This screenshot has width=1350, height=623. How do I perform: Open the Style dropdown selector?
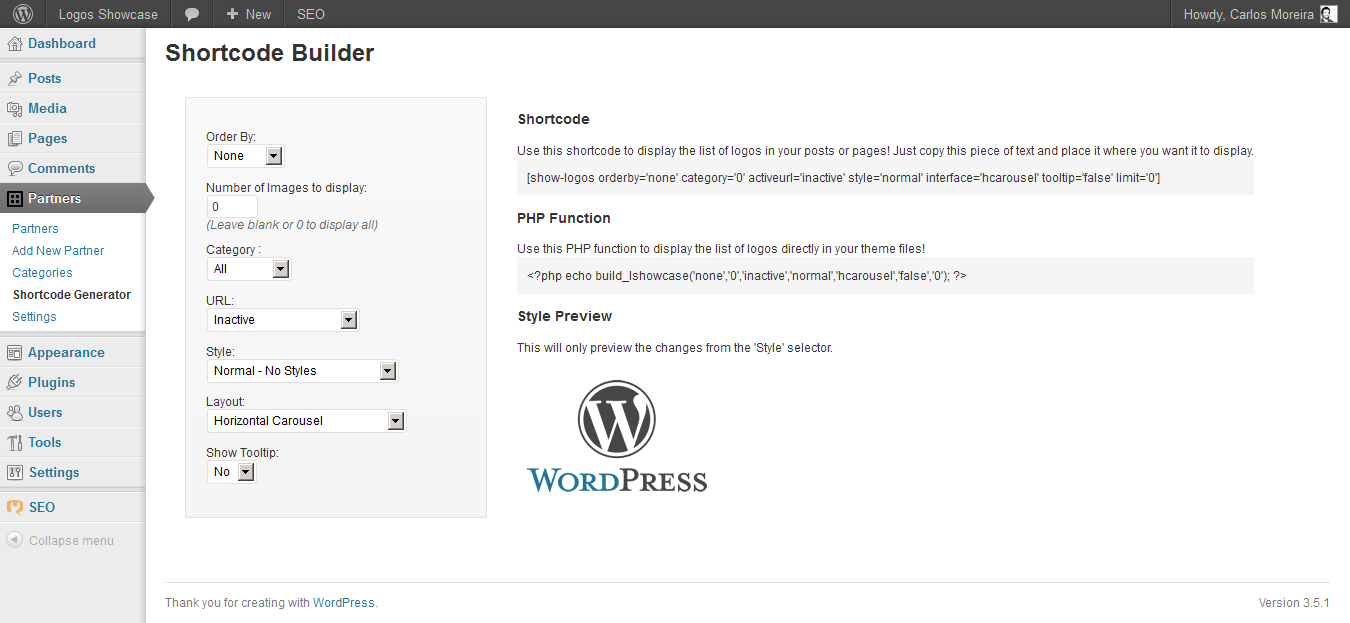pos(303,371)
